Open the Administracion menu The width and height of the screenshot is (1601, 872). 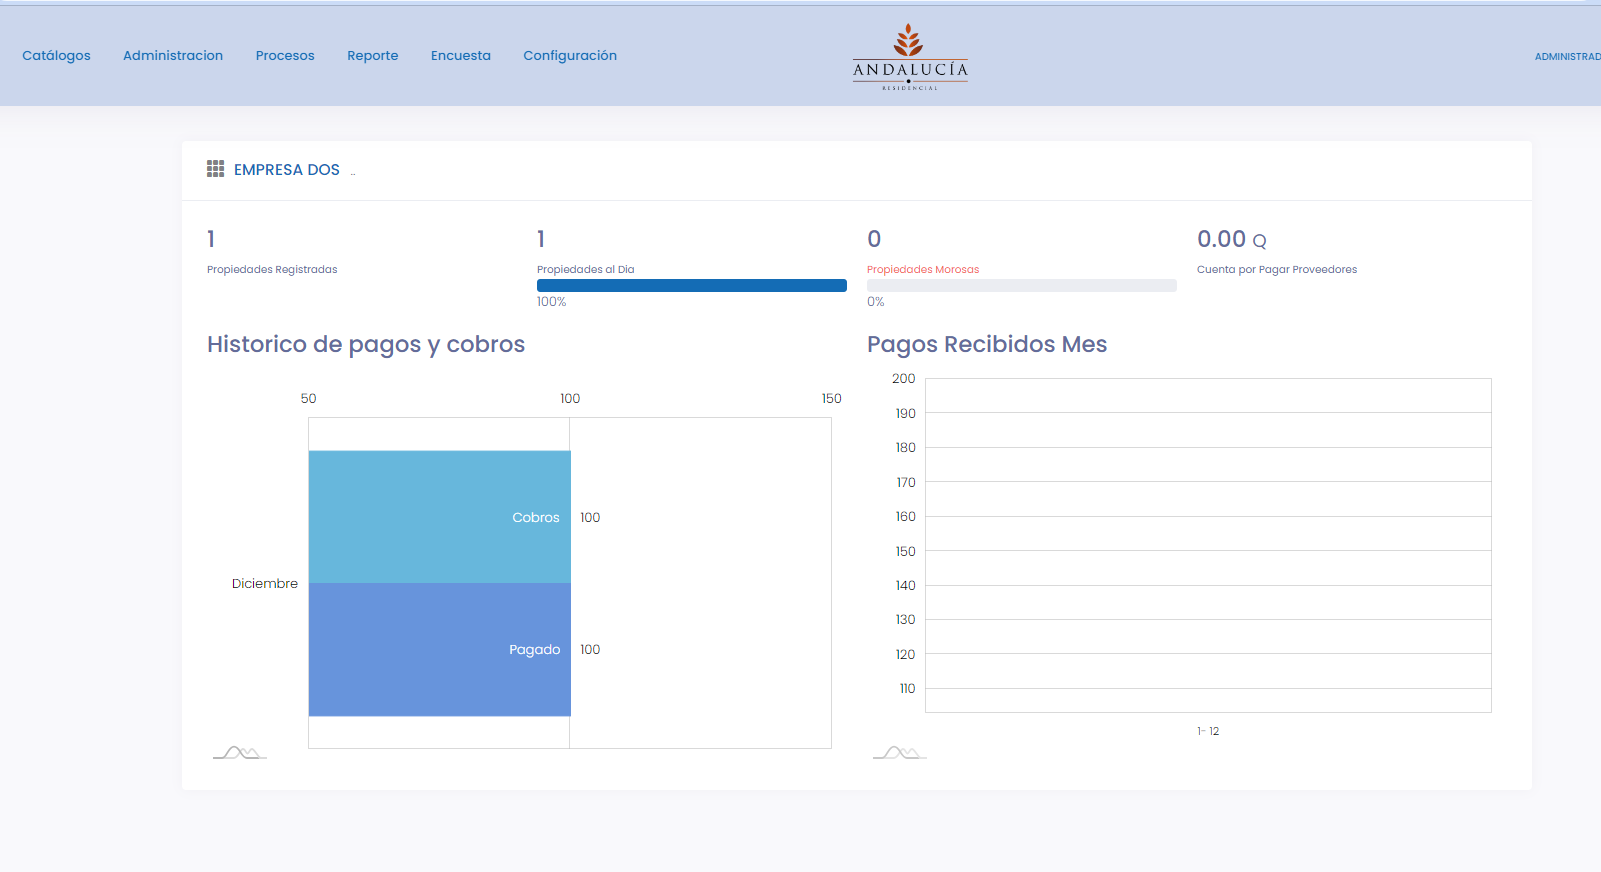click(x=173, y=55)
